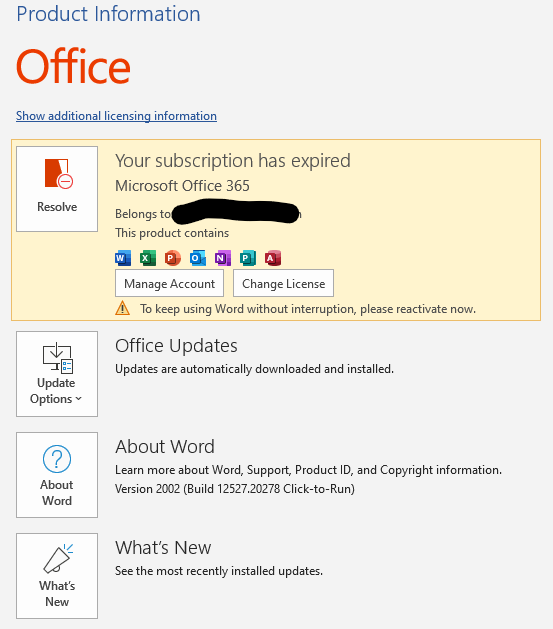
Task: Click the 'What's New' section heading
Action: (x=163, y=548)
